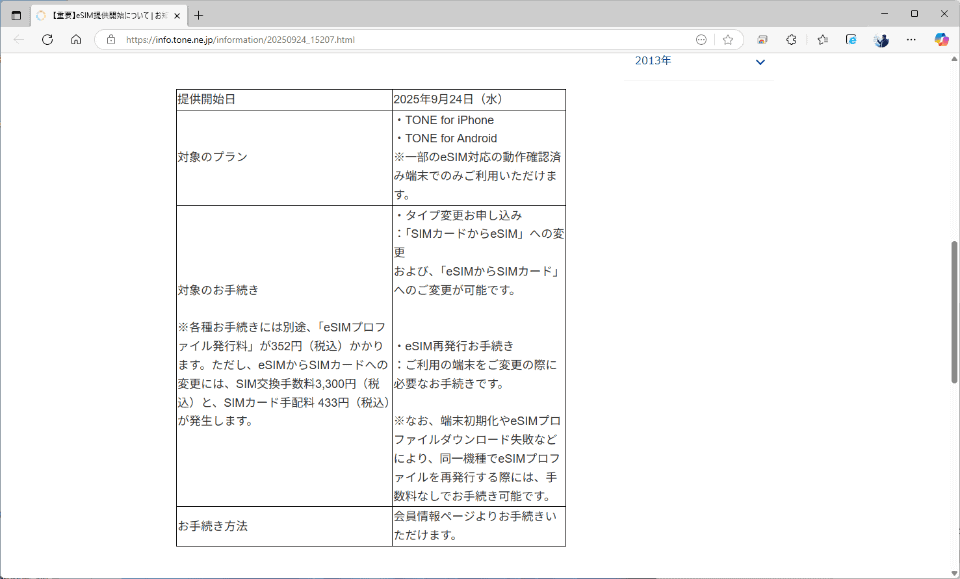This screenshot has height=579, width=960.
Task: Click the vertical scrollbar thumb
Action: pos(954,312)
